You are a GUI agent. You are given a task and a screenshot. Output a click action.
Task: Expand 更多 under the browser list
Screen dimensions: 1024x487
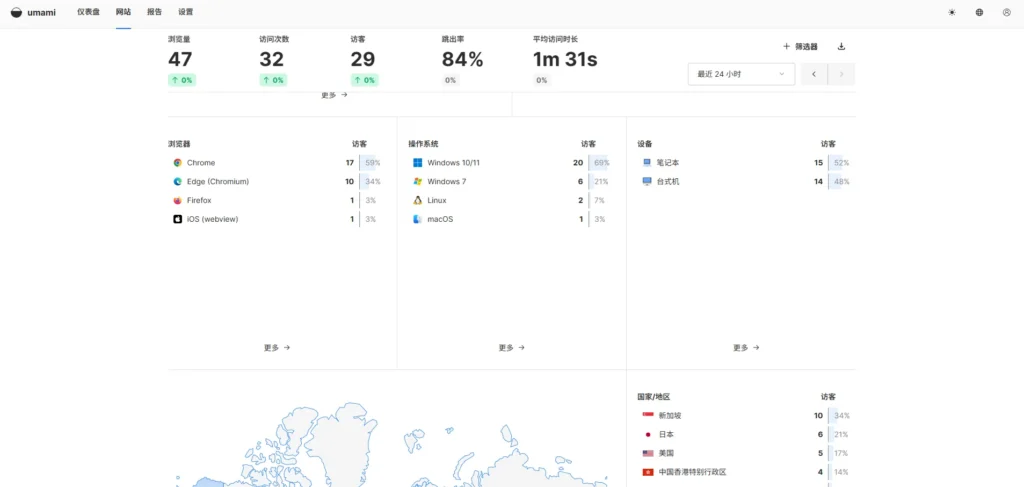pyautogui.click(x=277, y=348)
